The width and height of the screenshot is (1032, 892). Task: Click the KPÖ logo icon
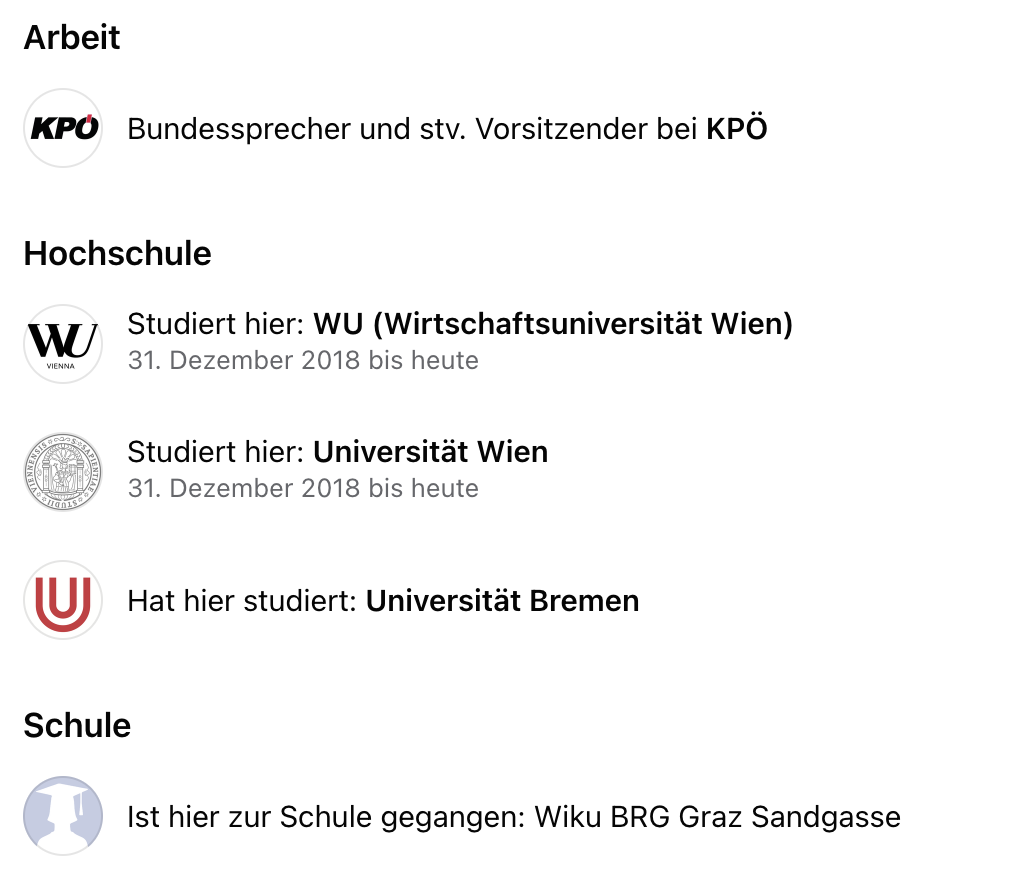[x=63, y=128]
